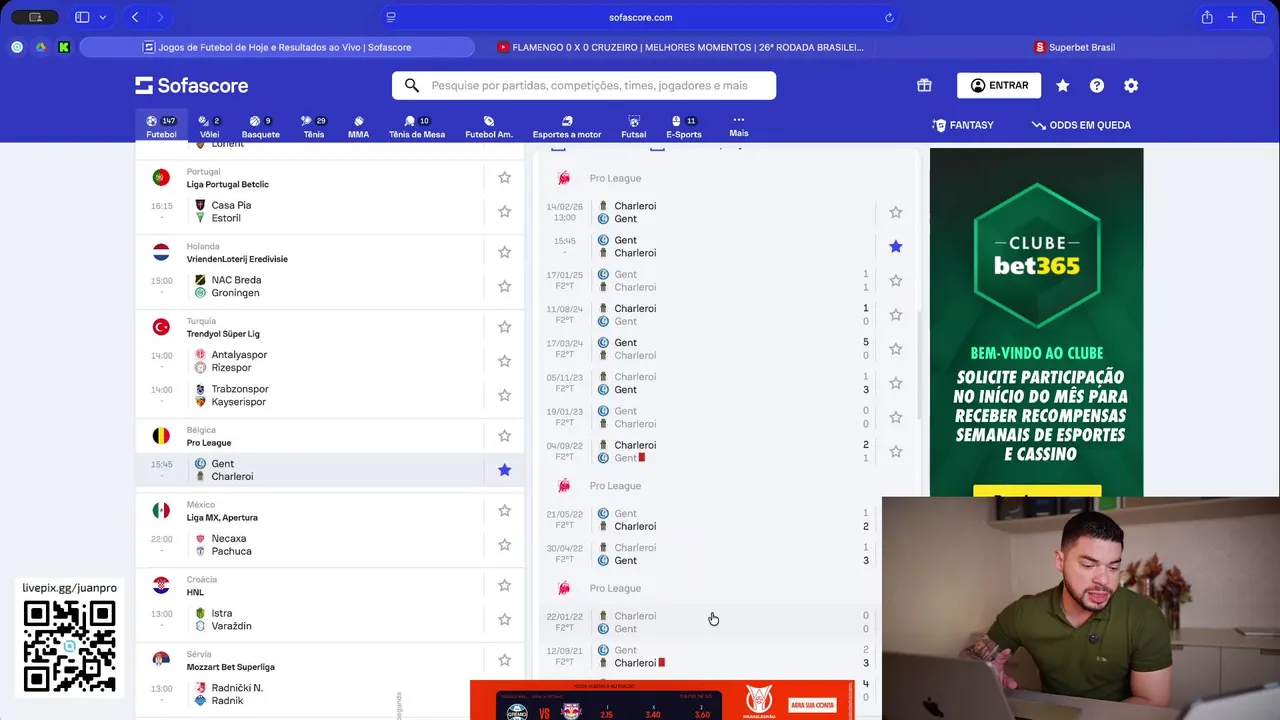Viewport: 1280px width, 720px height.
Task: Click the search field for matches
Action: (x=584, y=85)
